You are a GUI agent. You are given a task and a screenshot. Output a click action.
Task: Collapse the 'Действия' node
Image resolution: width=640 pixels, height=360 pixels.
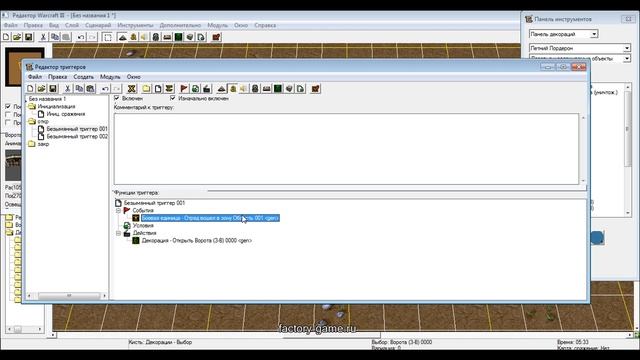click(118, 233)
